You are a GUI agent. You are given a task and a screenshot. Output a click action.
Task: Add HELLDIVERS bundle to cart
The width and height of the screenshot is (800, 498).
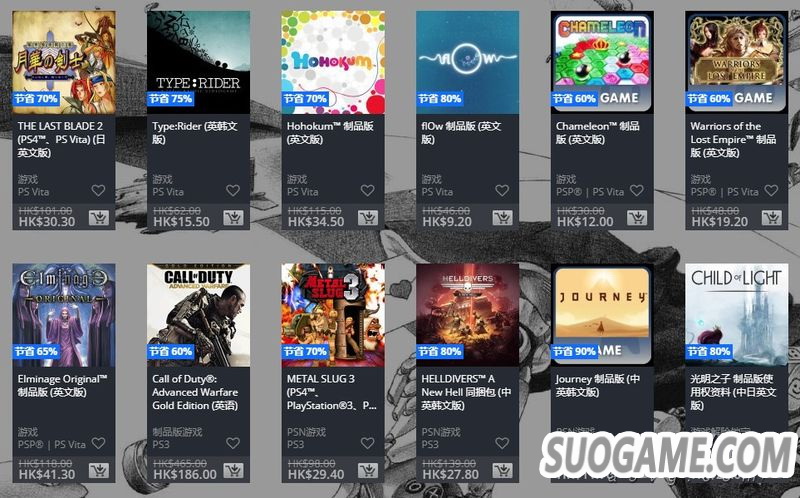503,470
